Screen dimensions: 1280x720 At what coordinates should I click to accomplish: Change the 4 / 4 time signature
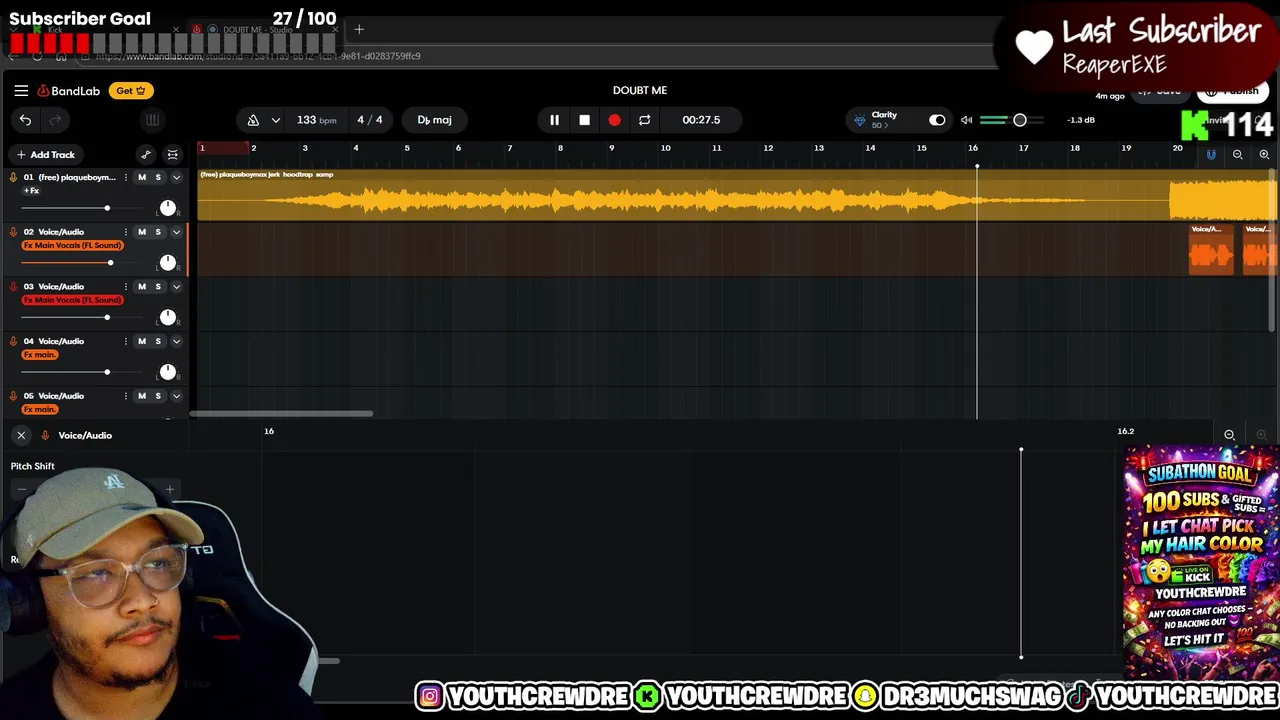(370, 120)
